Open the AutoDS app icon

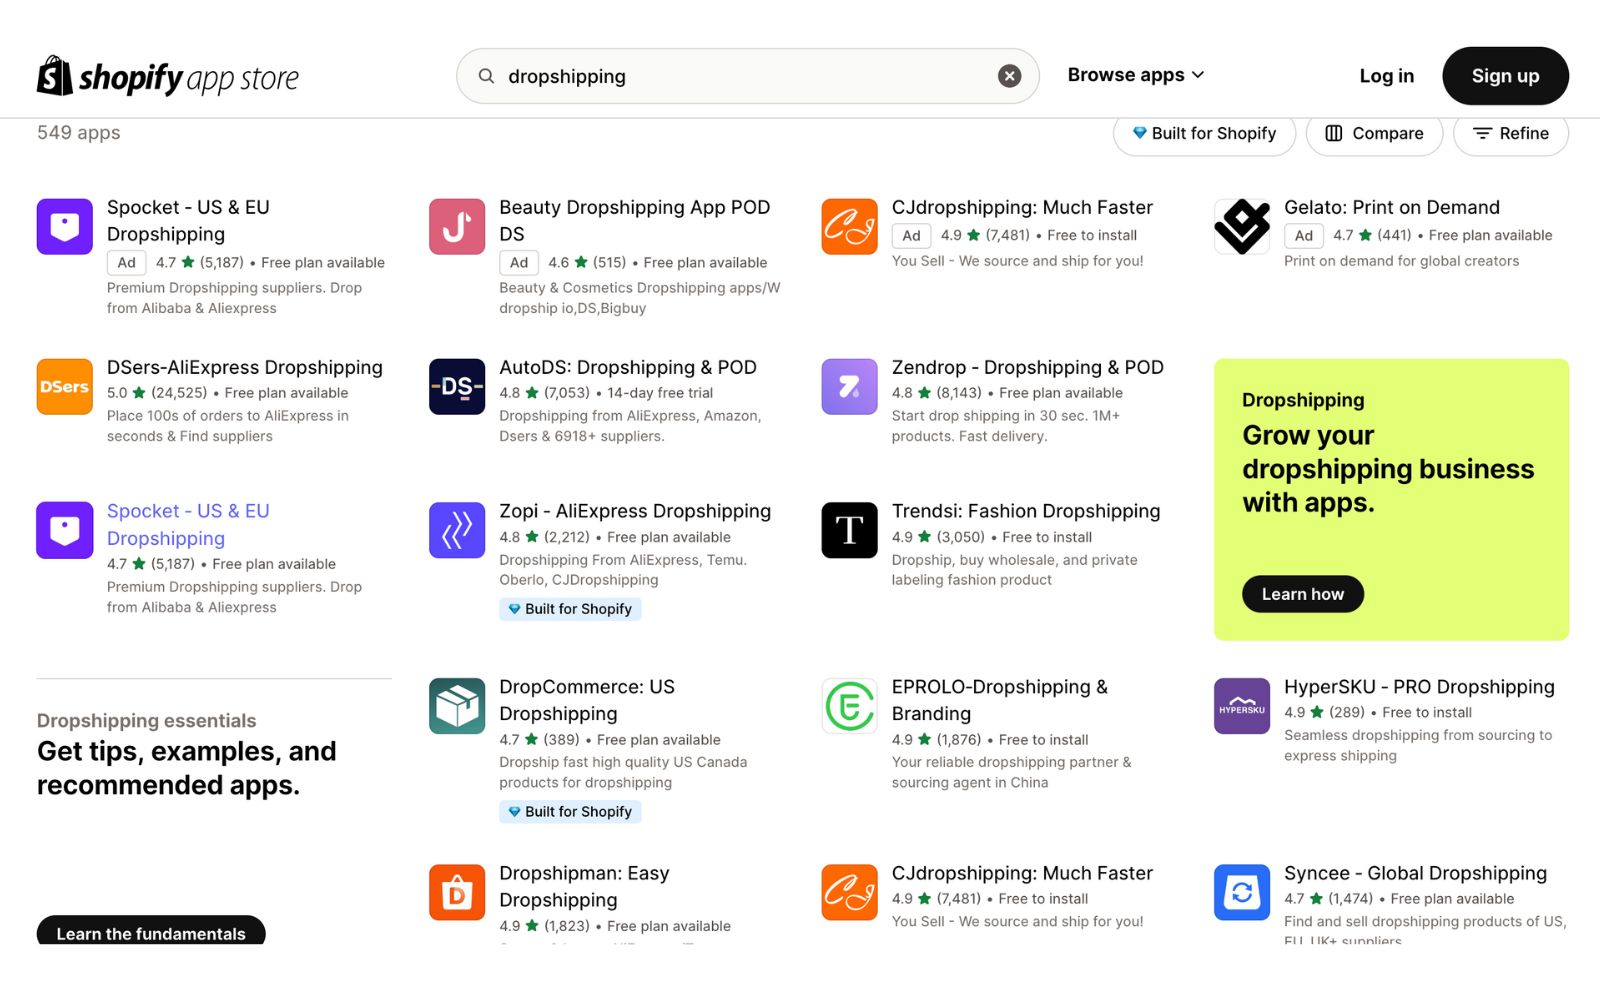click(457, 386)
